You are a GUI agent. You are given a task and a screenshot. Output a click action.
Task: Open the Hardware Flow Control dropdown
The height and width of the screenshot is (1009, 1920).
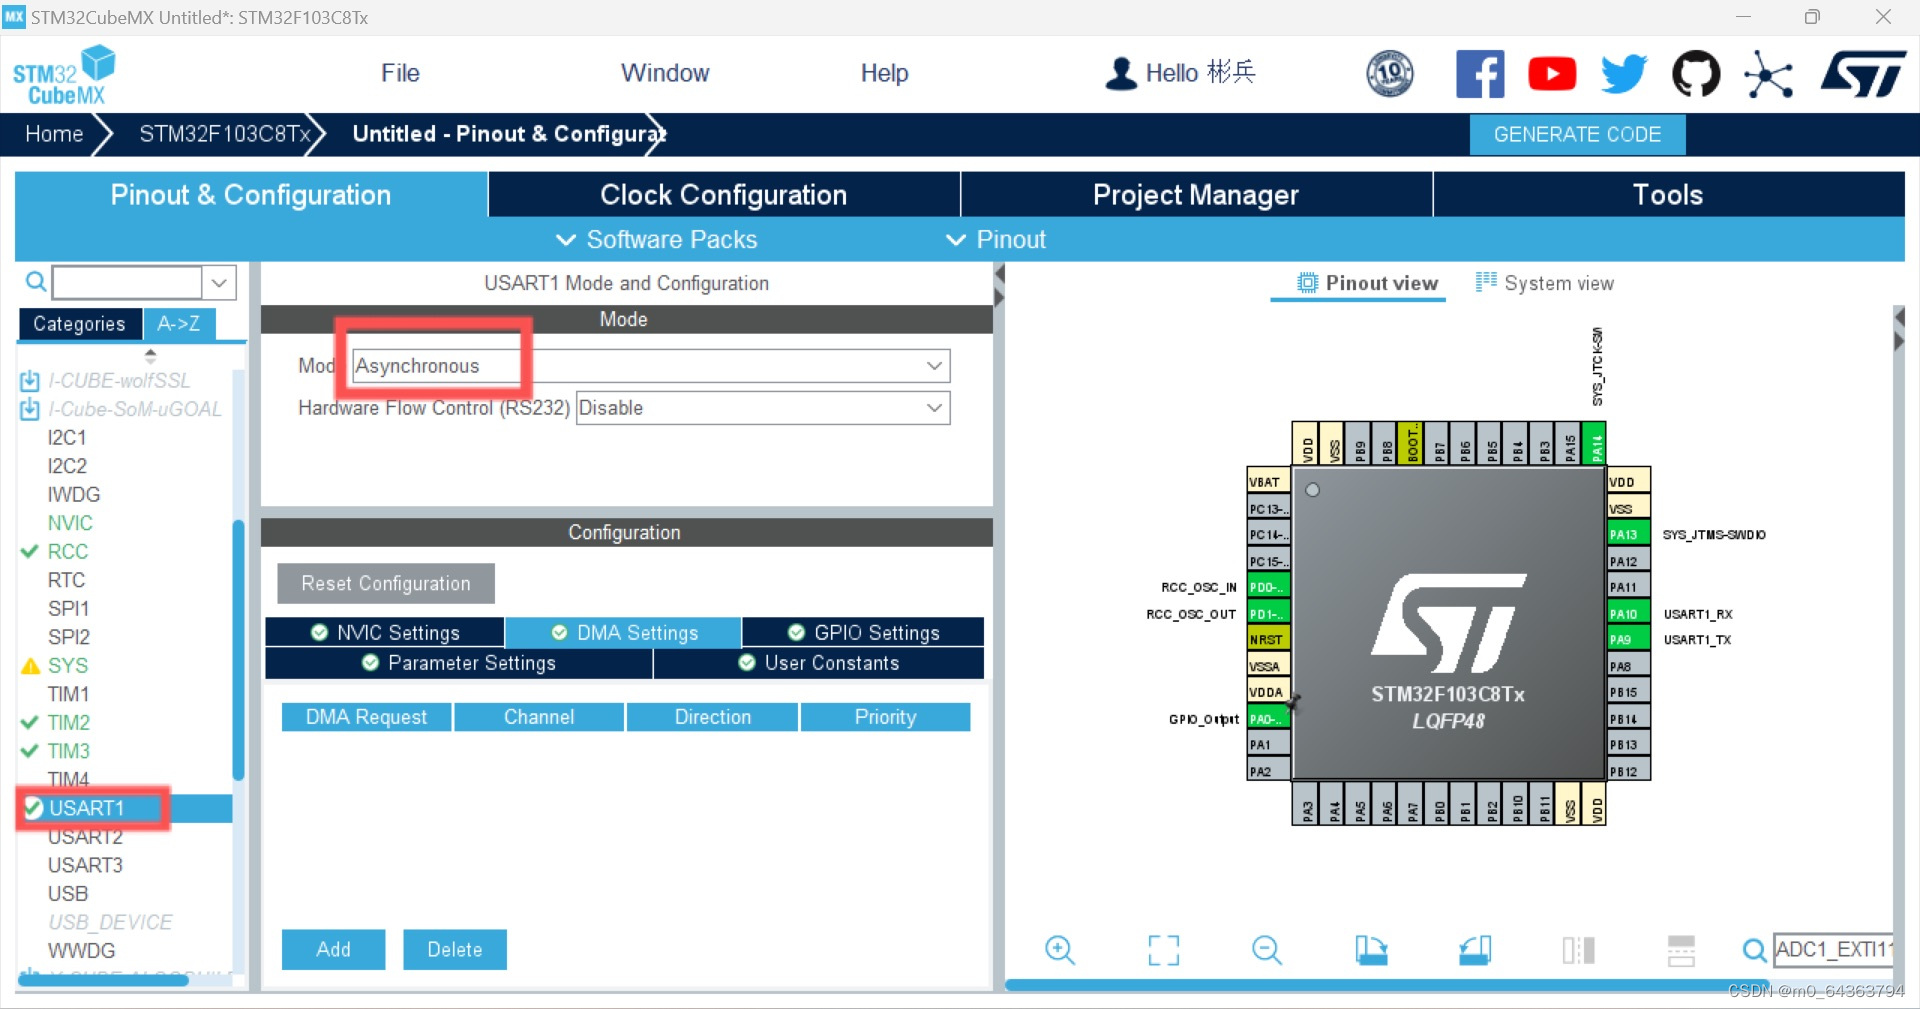tap(933, 408)
